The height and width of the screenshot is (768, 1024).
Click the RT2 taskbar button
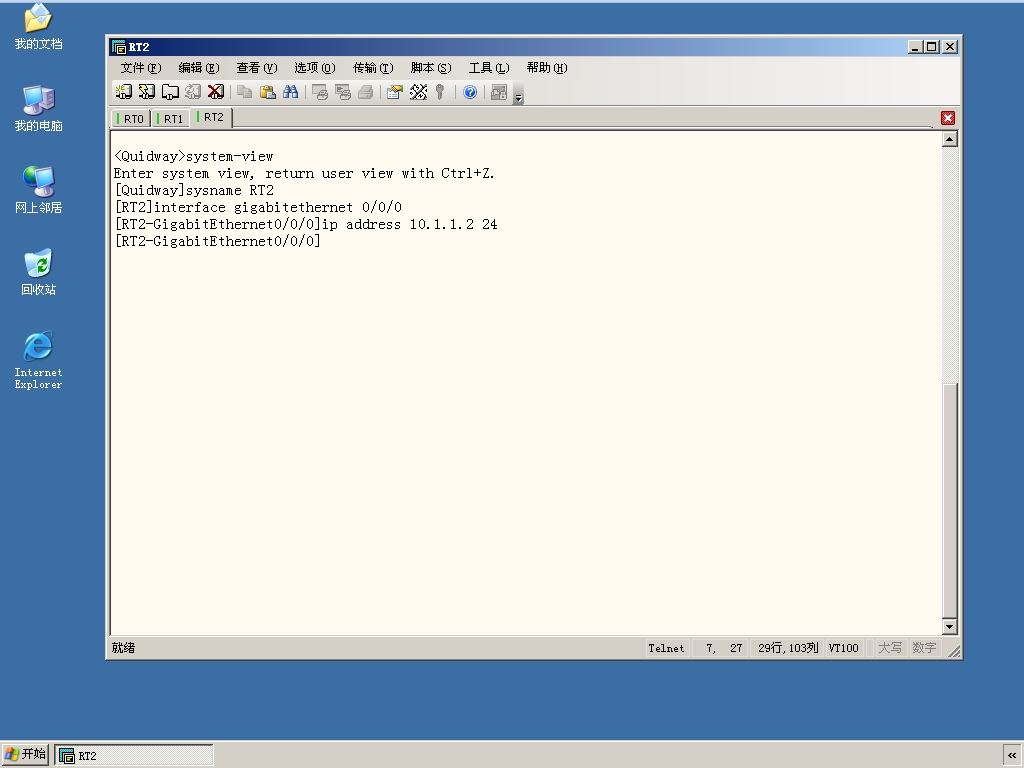[134, 756]
